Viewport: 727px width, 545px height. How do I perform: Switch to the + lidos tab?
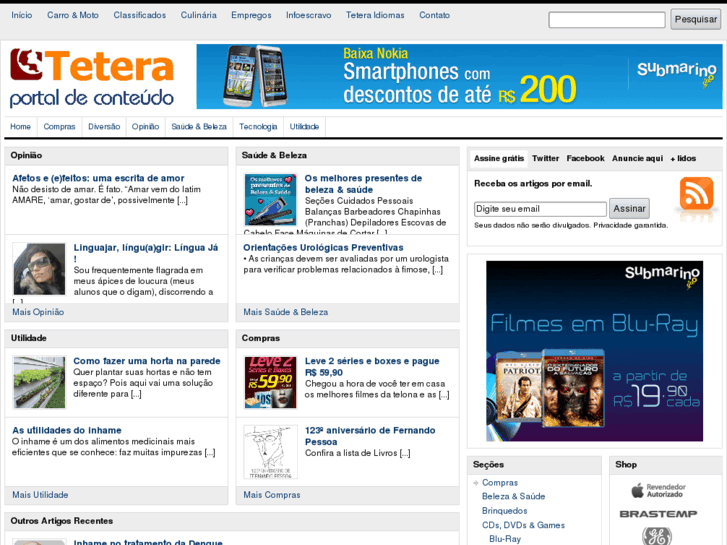click(x=683, y=158)
